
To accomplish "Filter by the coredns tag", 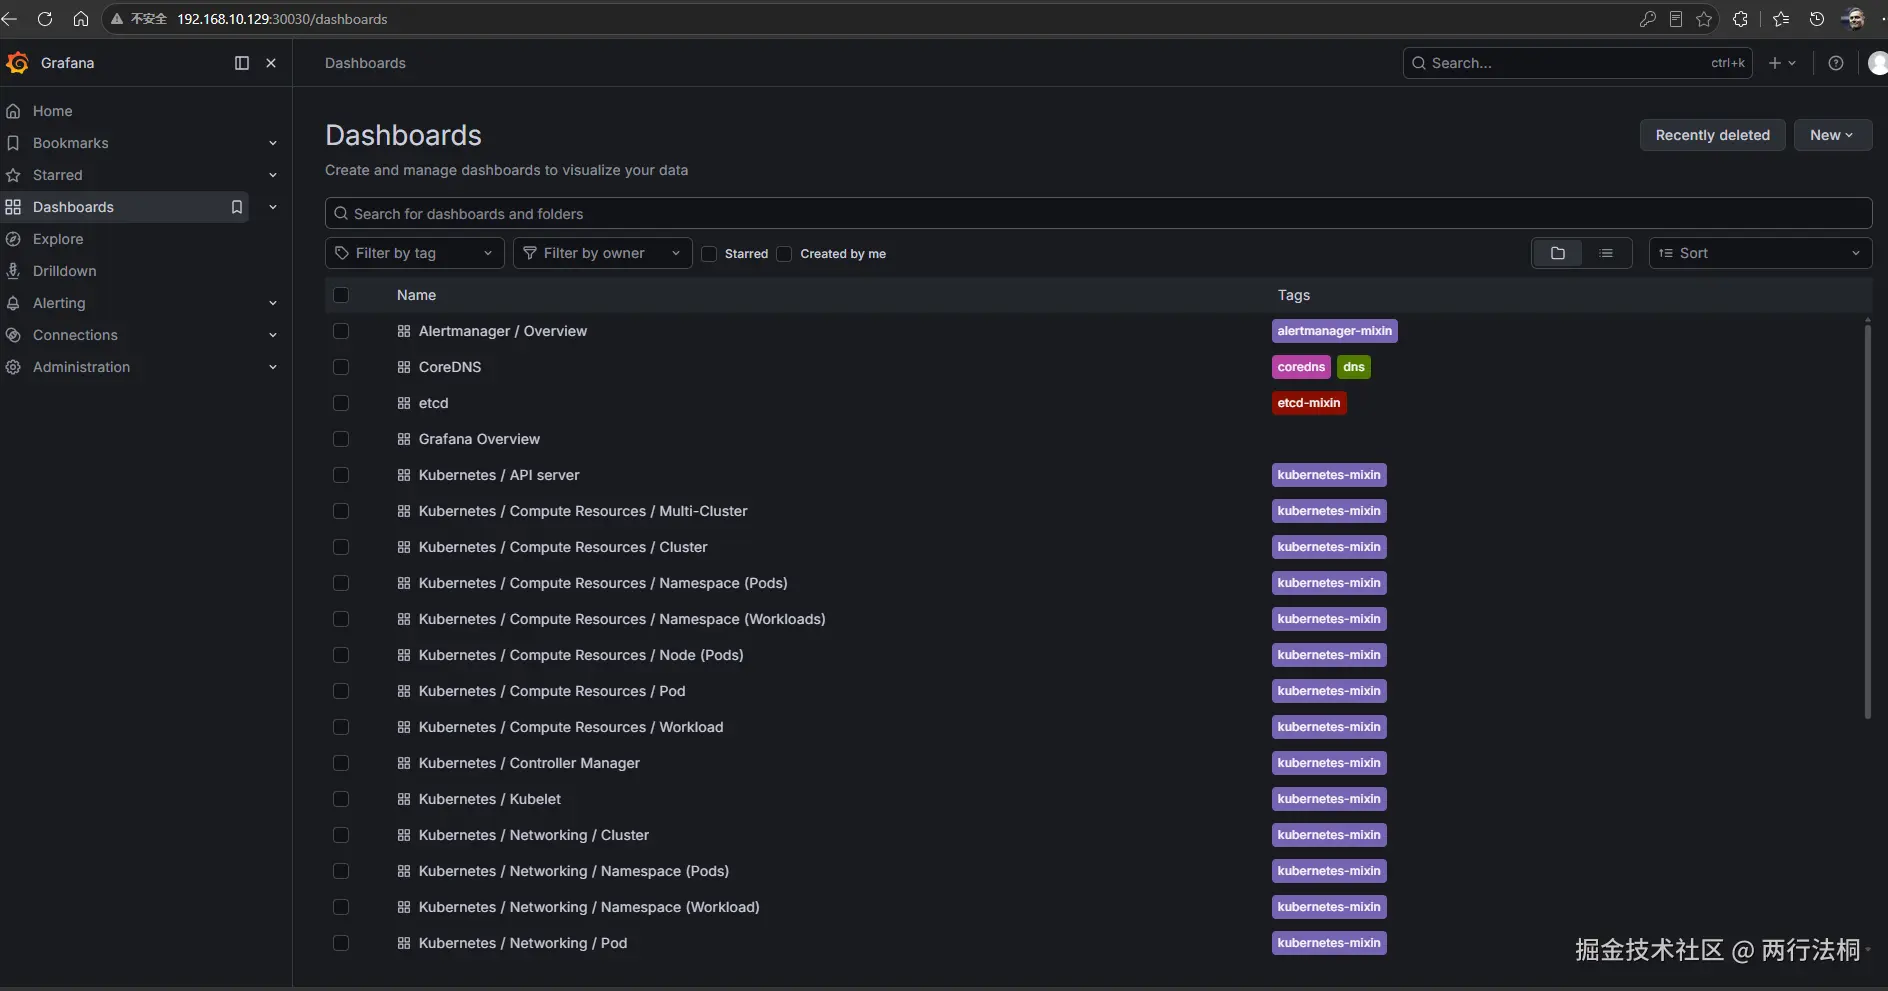I will [1301, 367].
